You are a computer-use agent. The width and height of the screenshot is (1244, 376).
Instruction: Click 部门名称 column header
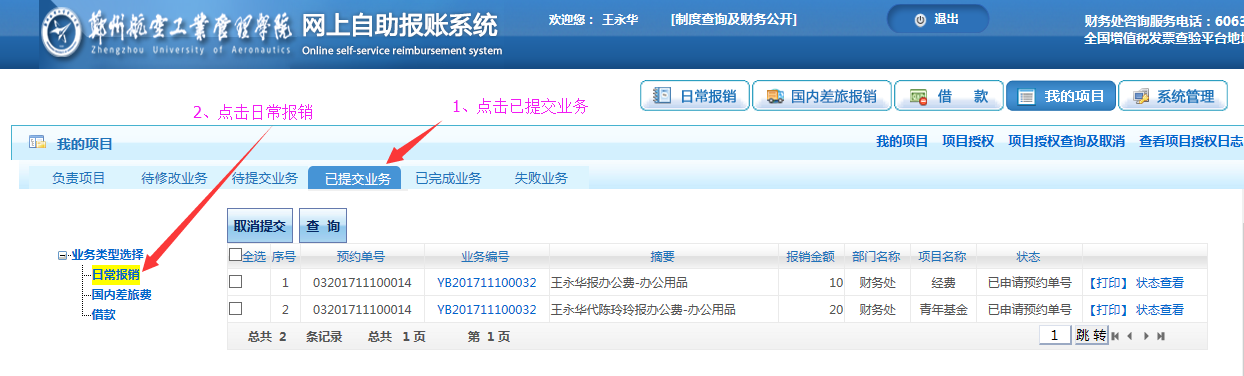click(877, 256)
